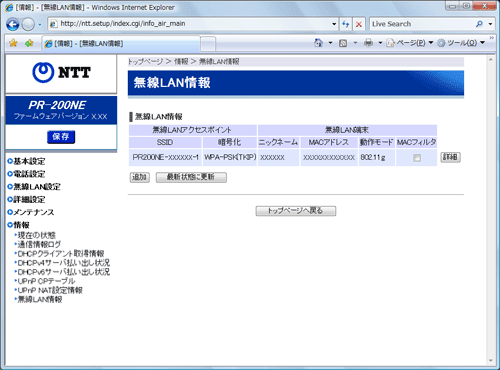Click the 詳細 button in table row
This screenshot has height=370, width=500.
pyautogui.click(x=451, y=157)
